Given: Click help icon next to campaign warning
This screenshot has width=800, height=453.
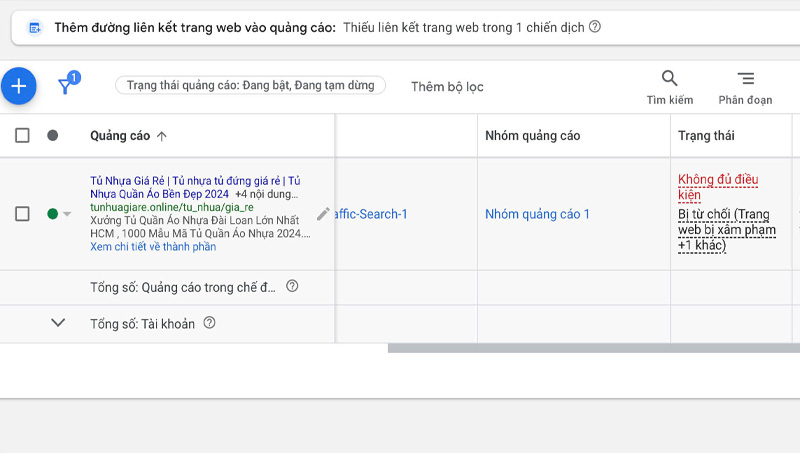Looking at the screenshot, I should (595, 27).
